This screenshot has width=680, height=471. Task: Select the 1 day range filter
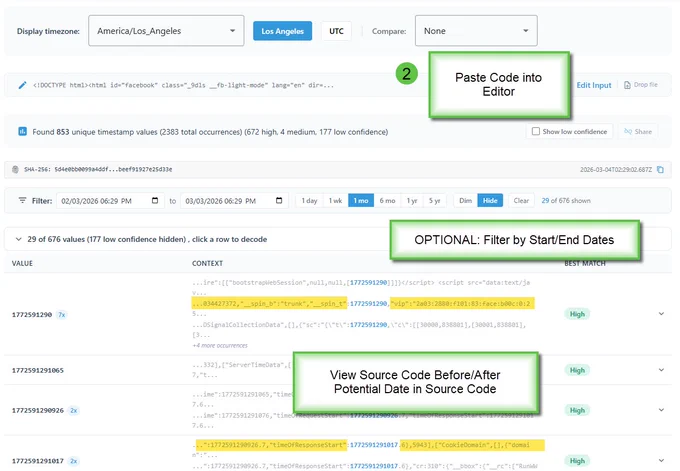pyautogui.click(x=309, y=200)
